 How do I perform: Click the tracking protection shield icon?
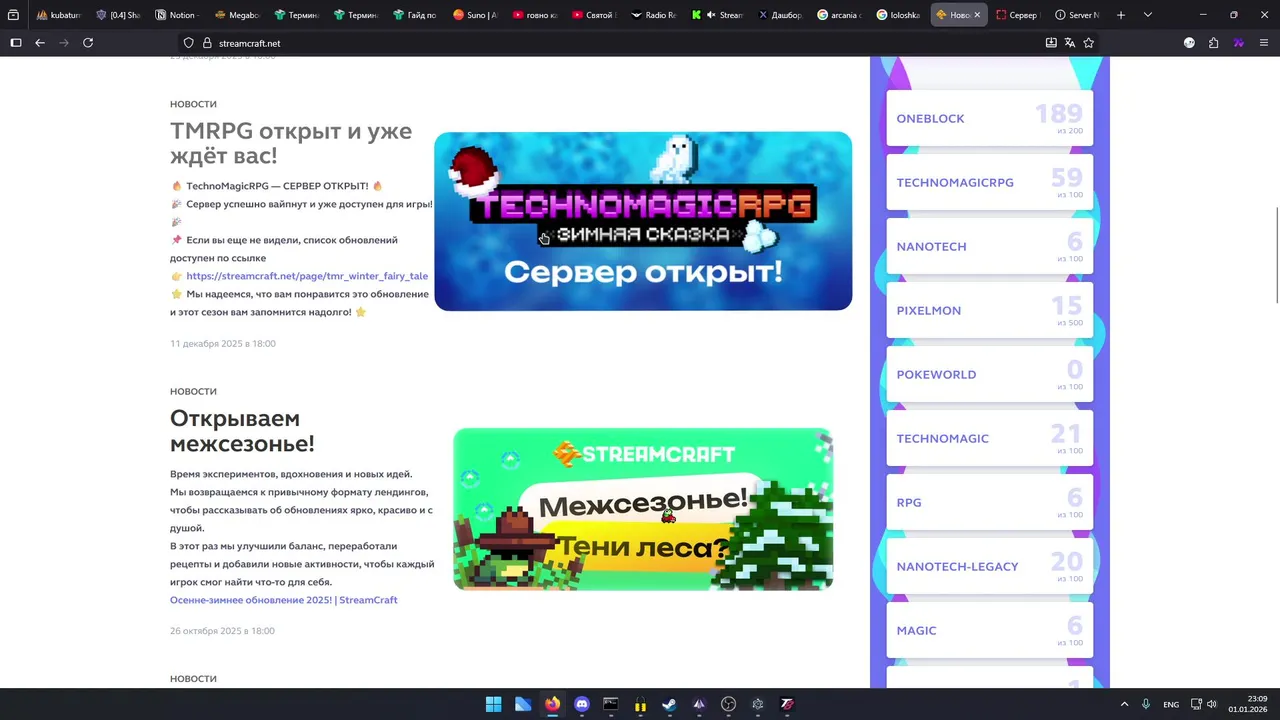click(x=188, y=43)
